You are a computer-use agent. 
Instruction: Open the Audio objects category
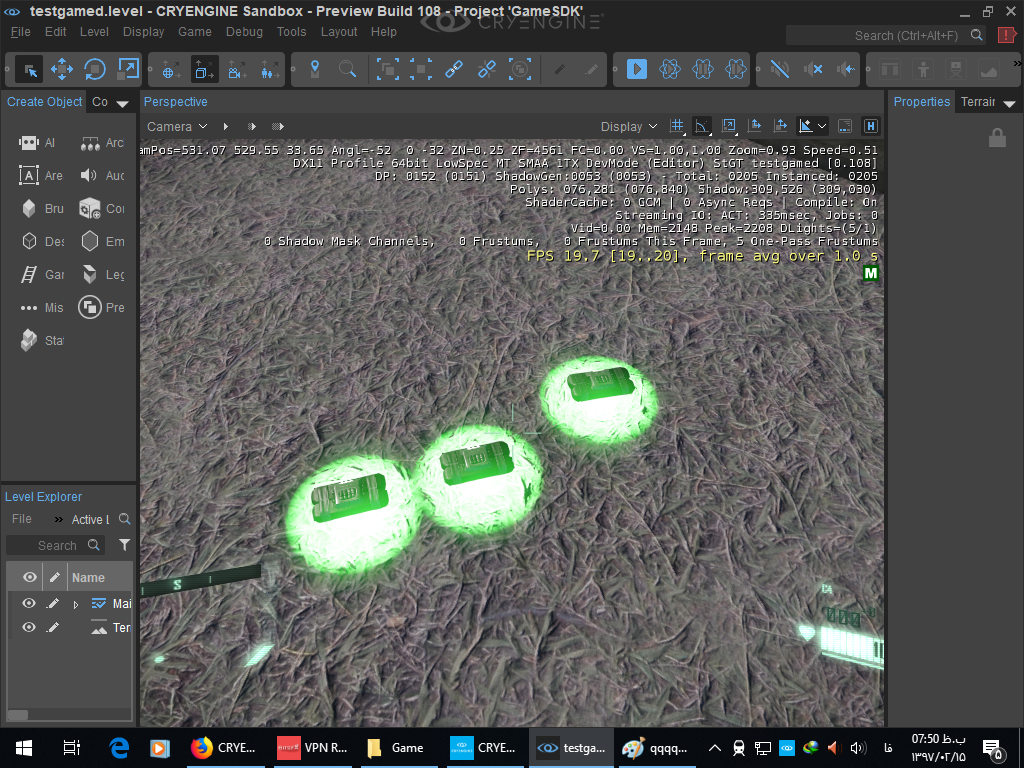(x=101, y=176)
